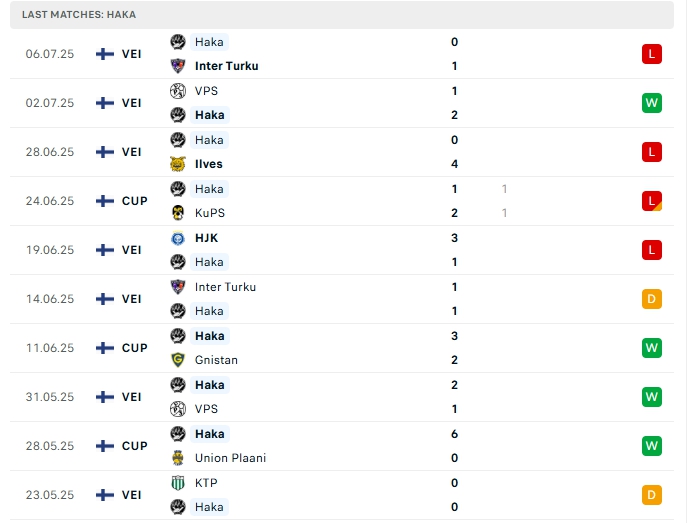687x523 pixels.
Task: Click the Ilves team logo
Action: pyautogui.click(x=178, y=164)
